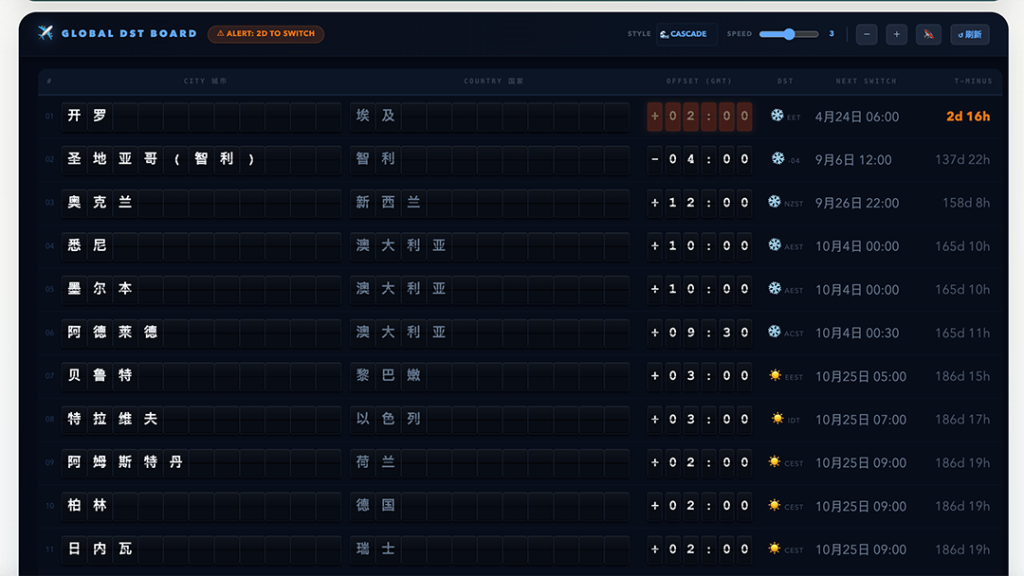The image size is (1024, 576).
Task: Click the speed slider handle
Action: click(788, 34)
